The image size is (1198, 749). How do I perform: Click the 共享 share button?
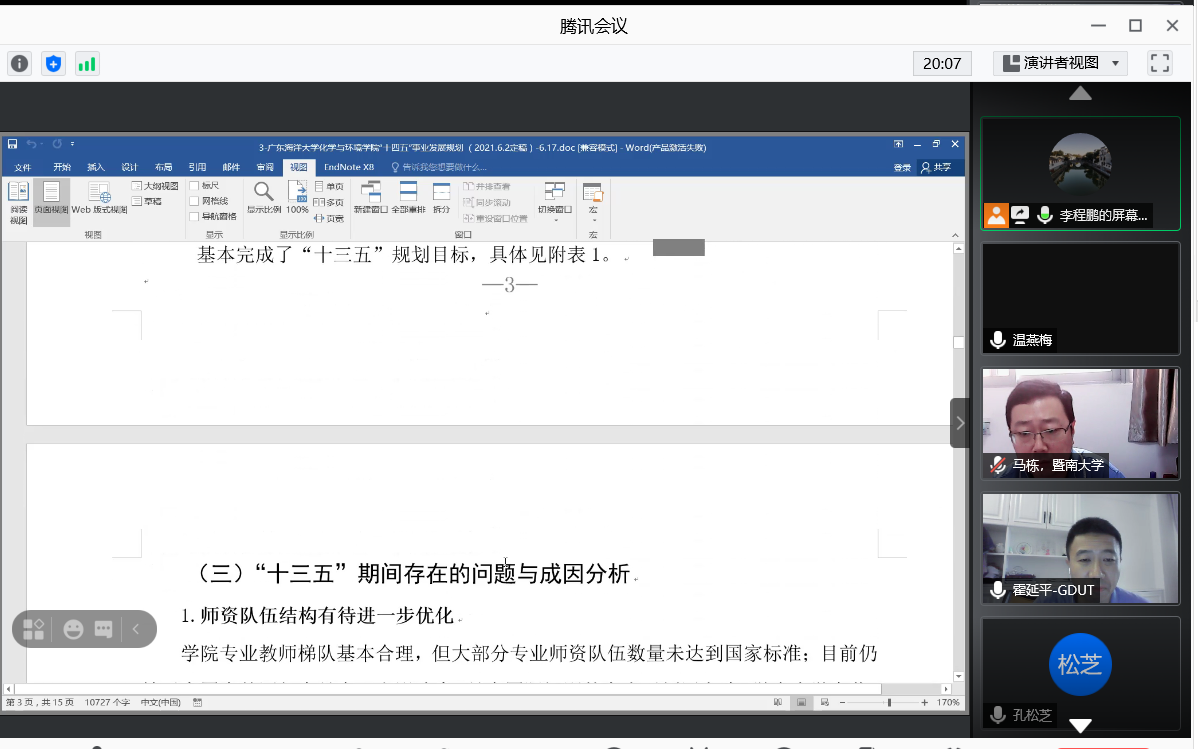click(x=937, y=167)
